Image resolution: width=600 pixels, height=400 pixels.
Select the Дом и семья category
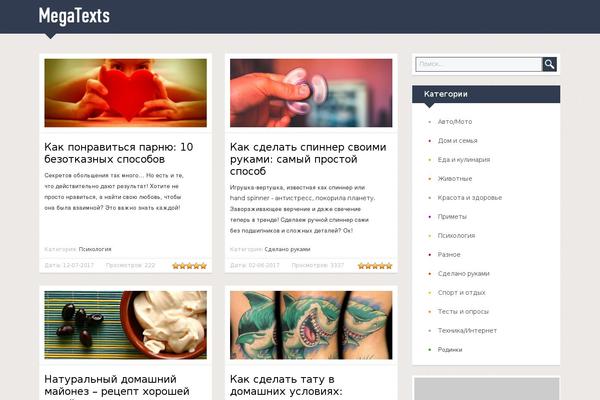tap(457, 140)
